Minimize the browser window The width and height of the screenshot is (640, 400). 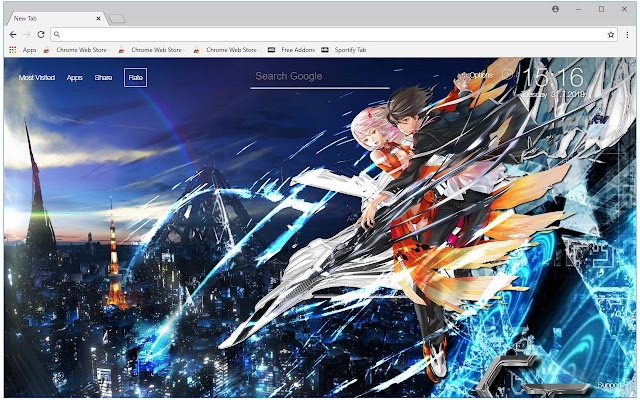pos(578,9)
